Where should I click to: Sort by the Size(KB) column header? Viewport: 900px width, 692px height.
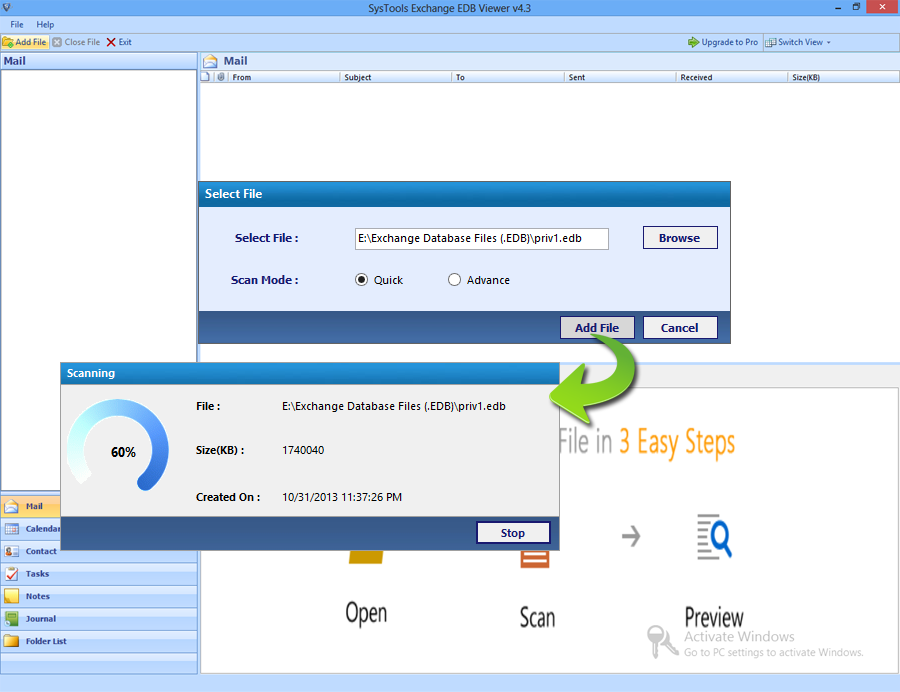click(x=844, y=77)
